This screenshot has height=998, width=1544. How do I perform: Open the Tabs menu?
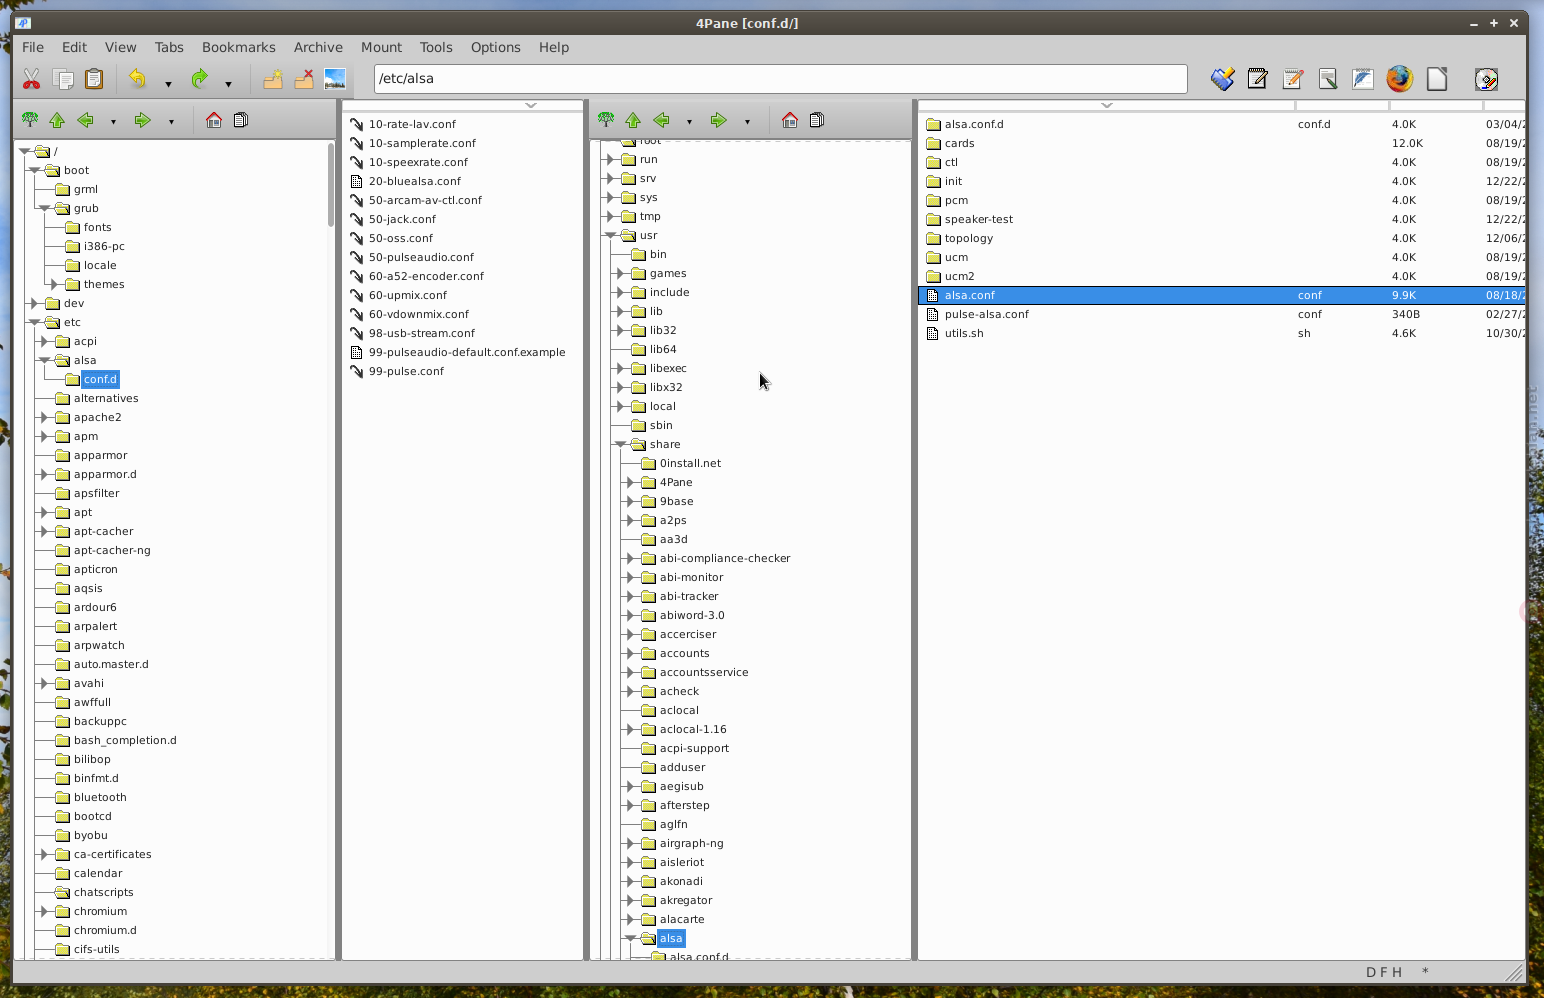tap(169, 47)
